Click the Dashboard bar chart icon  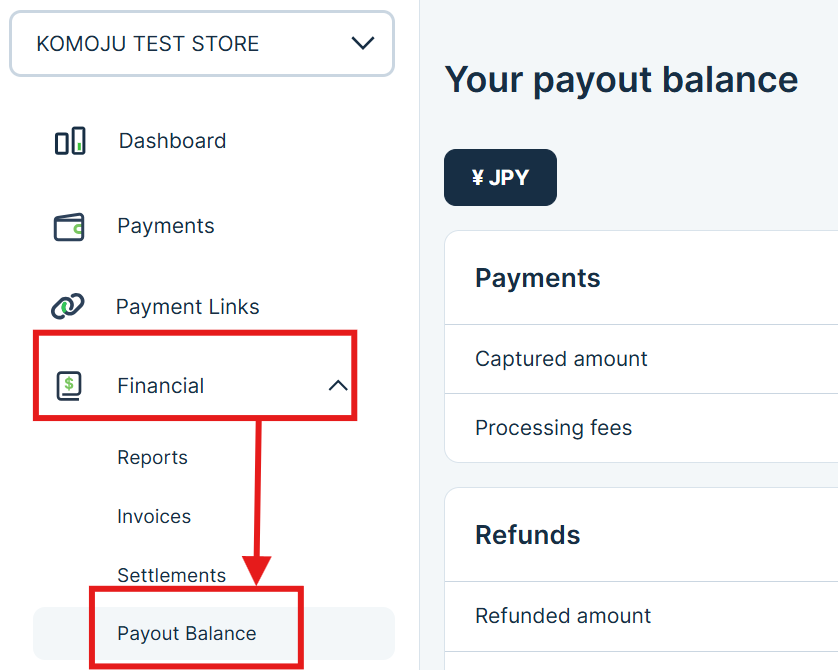coord(70,141)
